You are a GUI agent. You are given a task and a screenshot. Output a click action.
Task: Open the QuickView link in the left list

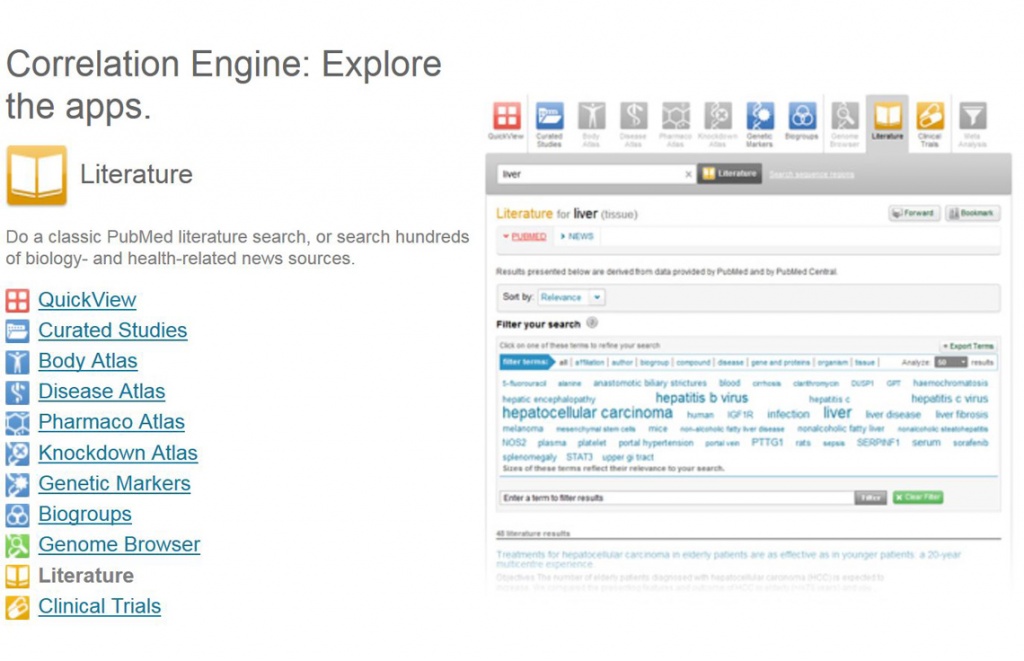[87, 300]
